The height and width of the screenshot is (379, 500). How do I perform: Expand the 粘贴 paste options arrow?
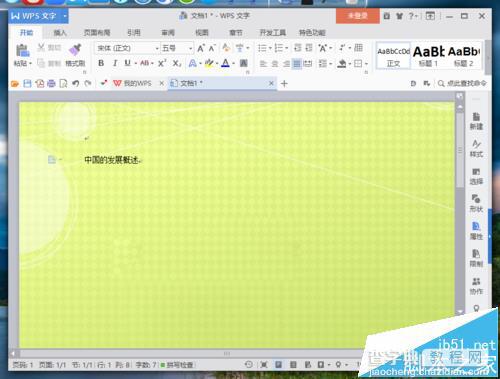[x=30, y=64]
